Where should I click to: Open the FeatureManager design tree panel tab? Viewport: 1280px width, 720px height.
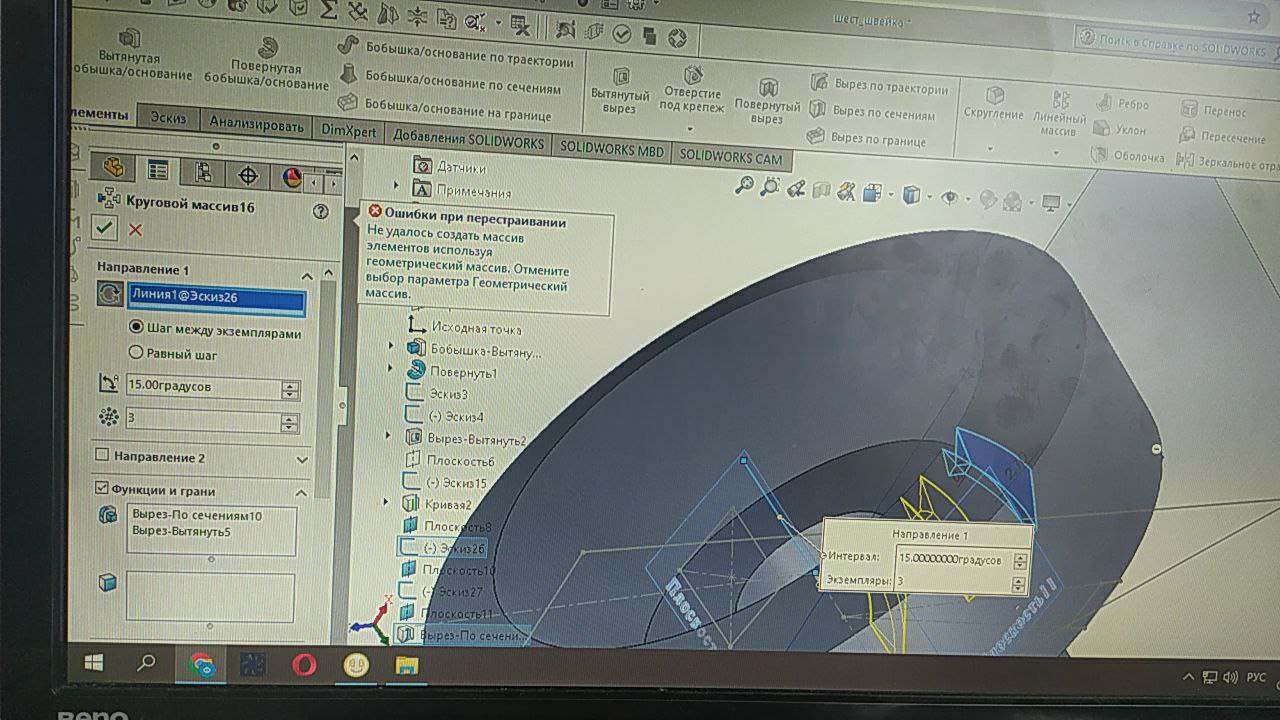click(x=113, y=168)
